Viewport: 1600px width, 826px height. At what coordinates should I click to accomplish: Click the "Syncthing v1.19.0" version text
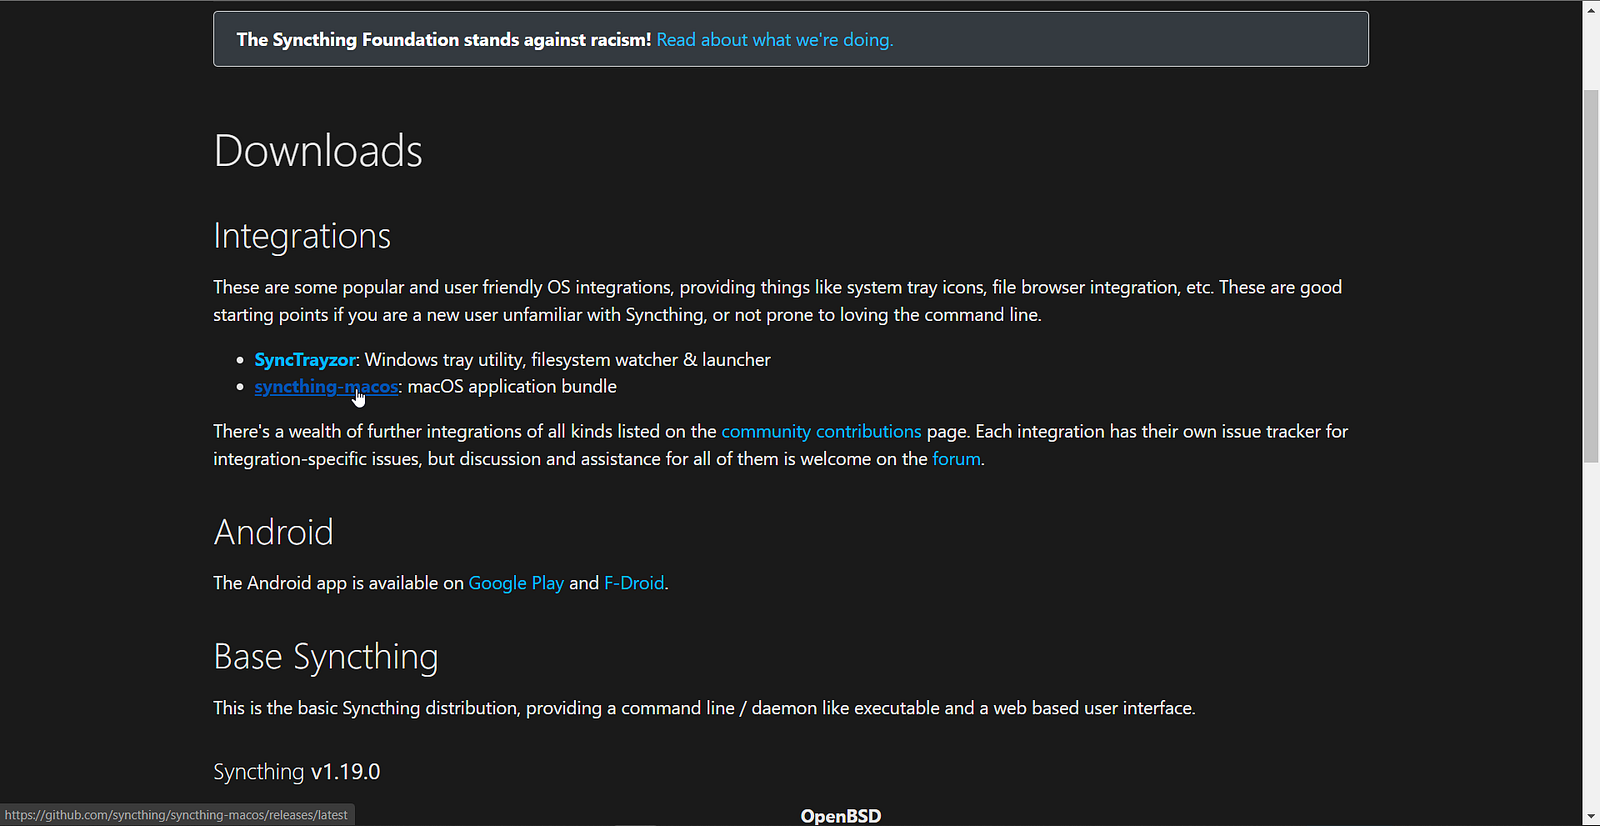tap(297, 772)
